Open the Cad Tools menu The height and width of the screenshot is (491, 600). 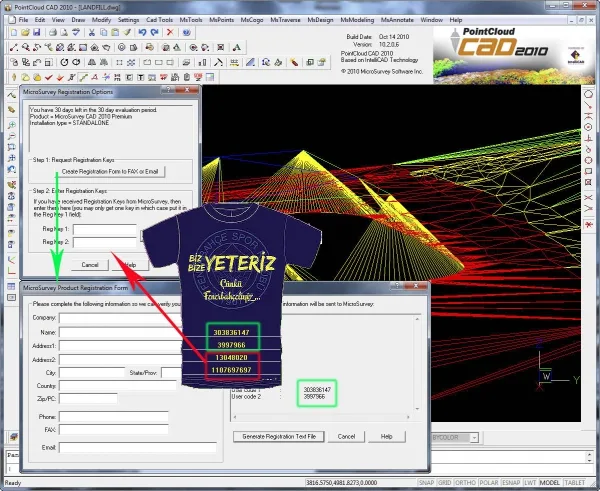point(159,20)
